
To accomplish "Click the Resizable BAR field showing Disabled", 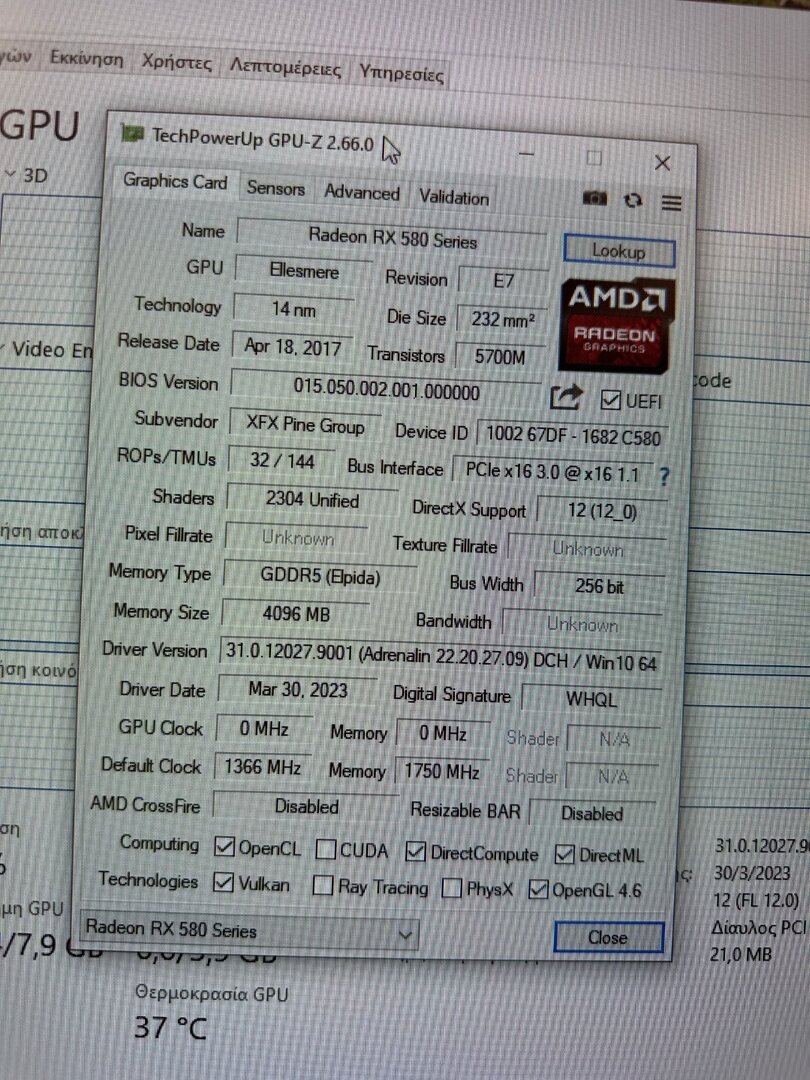I will [x=592, y=813].
